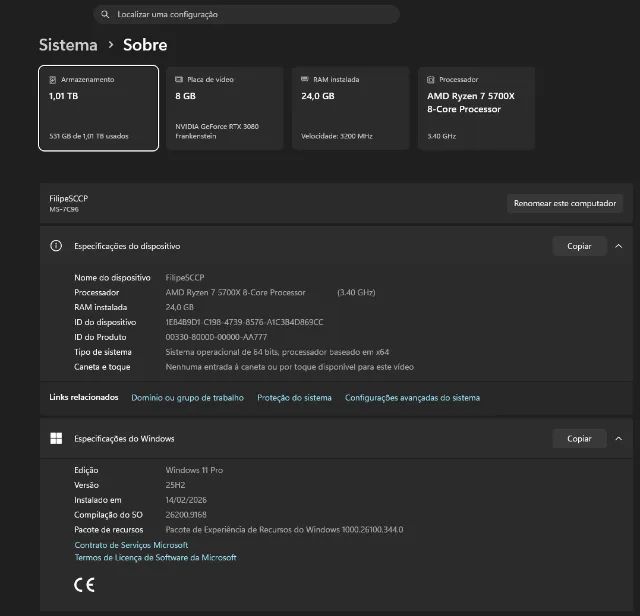Click 'NVIDIA GeForce RTX 3080' text
The image size is (640, 616).
click(x=217, y=127)
